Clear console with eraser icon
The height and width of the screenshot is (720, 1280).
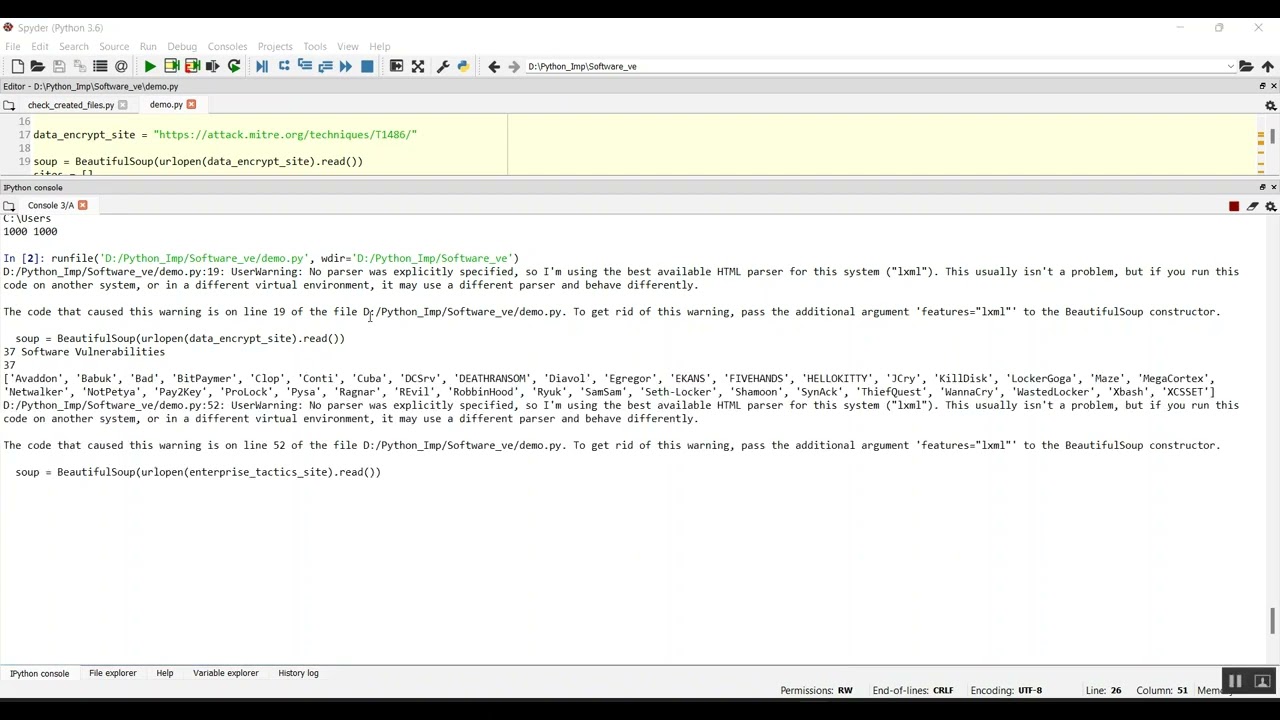point(1252,206)
